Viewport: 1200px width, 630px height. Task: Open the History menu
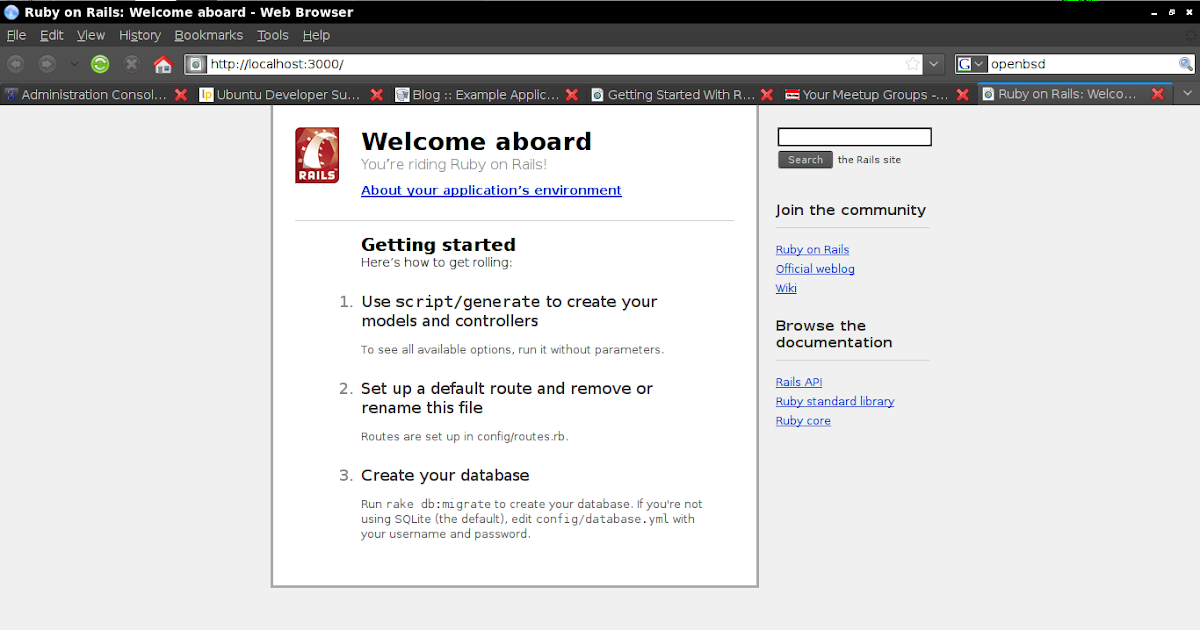point(139,35)
